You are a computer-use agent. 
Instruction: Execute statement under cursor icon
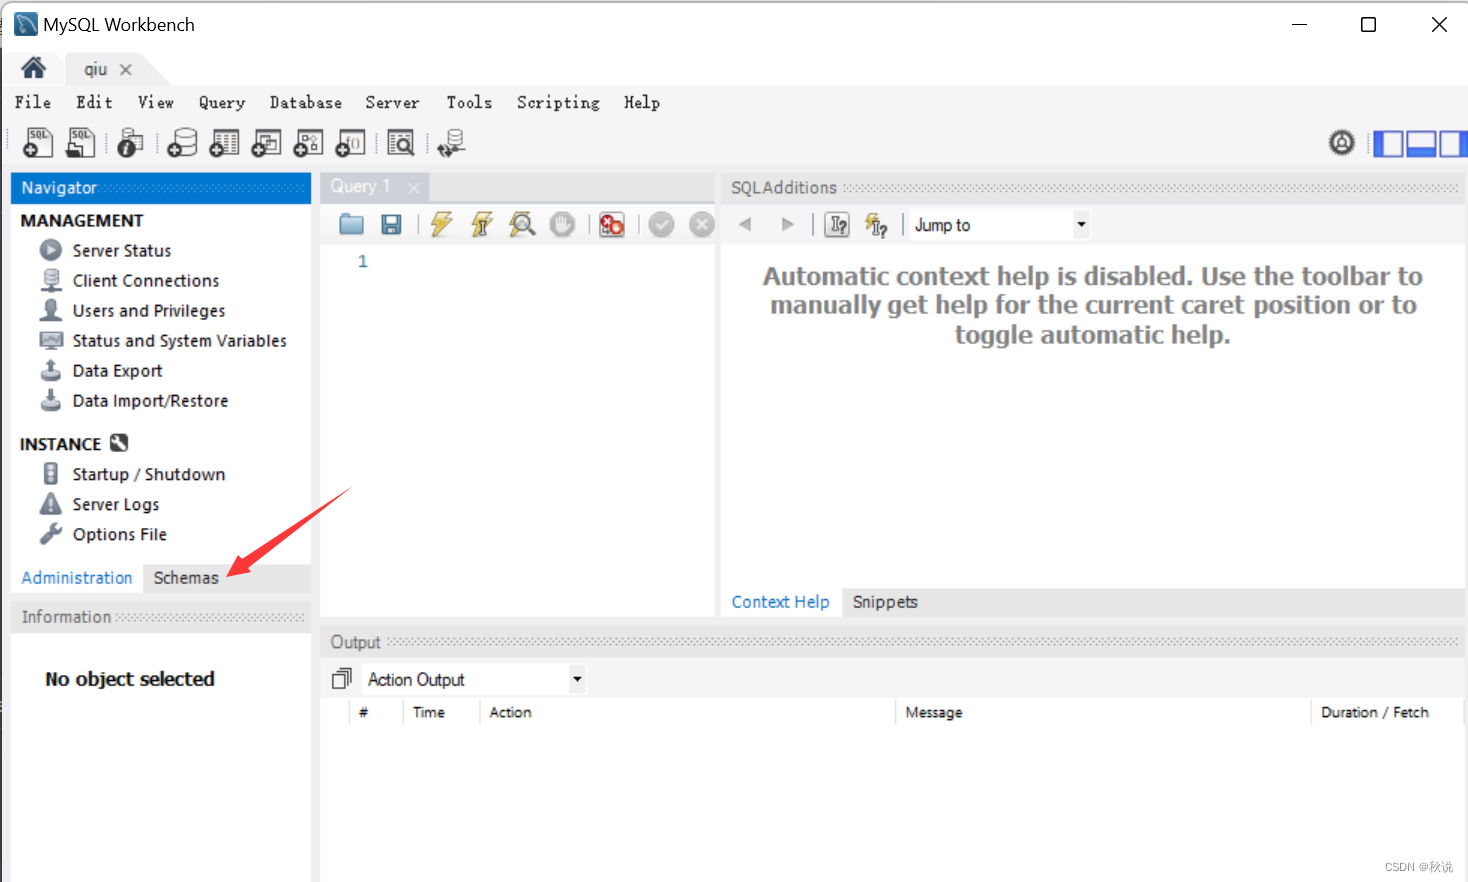click(x=482, y=224)
